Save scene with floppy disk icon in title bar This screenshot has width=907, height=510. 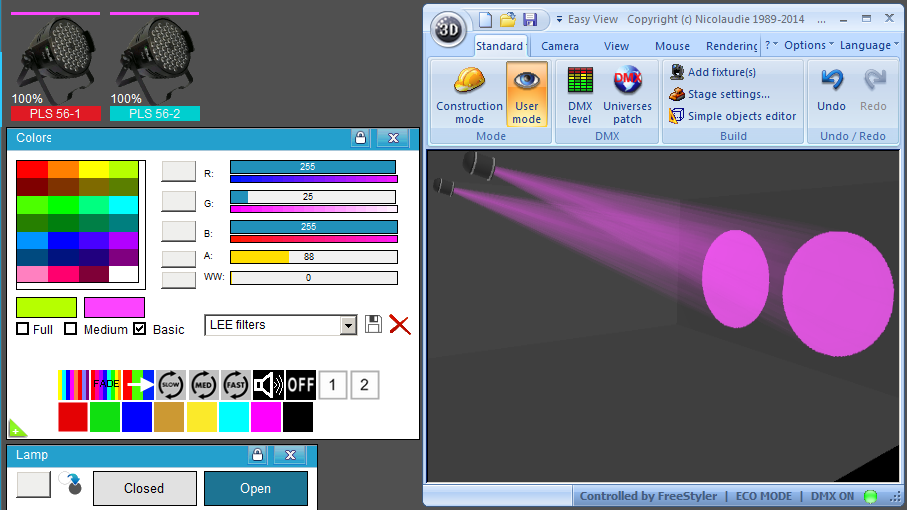530,20
